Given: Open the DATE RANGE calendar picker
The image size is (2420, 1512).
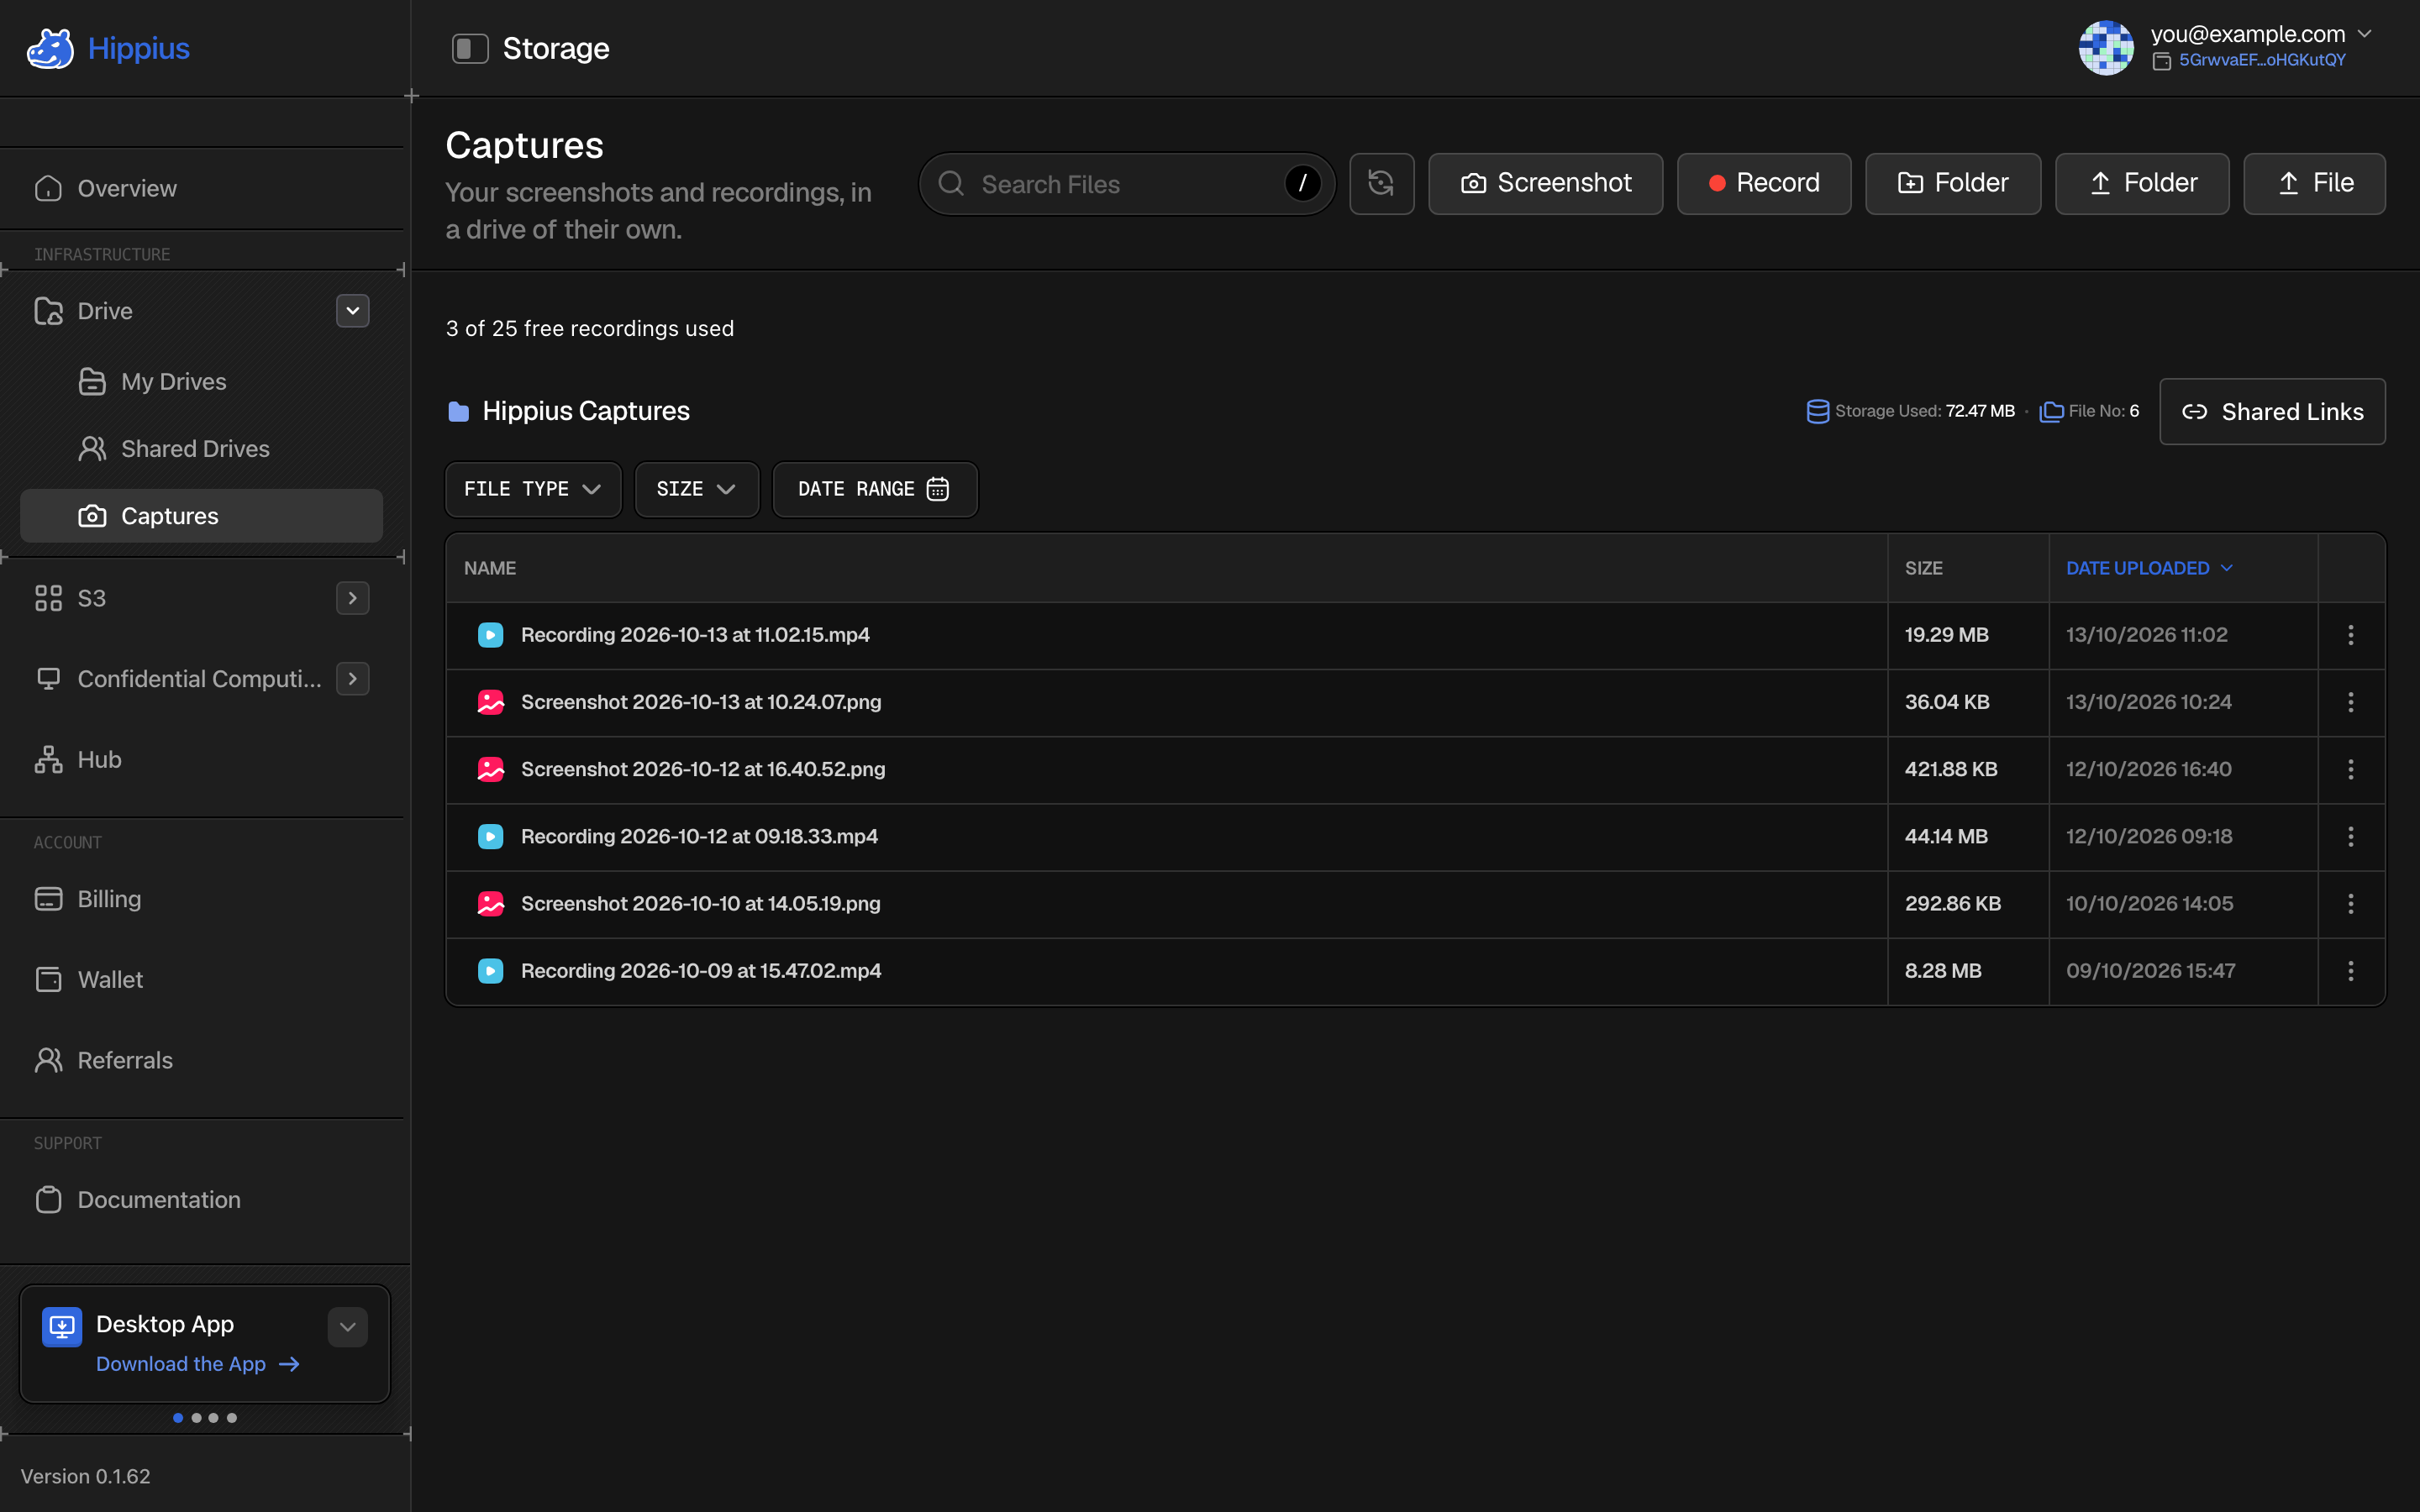Looking at the screenshot, I should pos(874,489).
